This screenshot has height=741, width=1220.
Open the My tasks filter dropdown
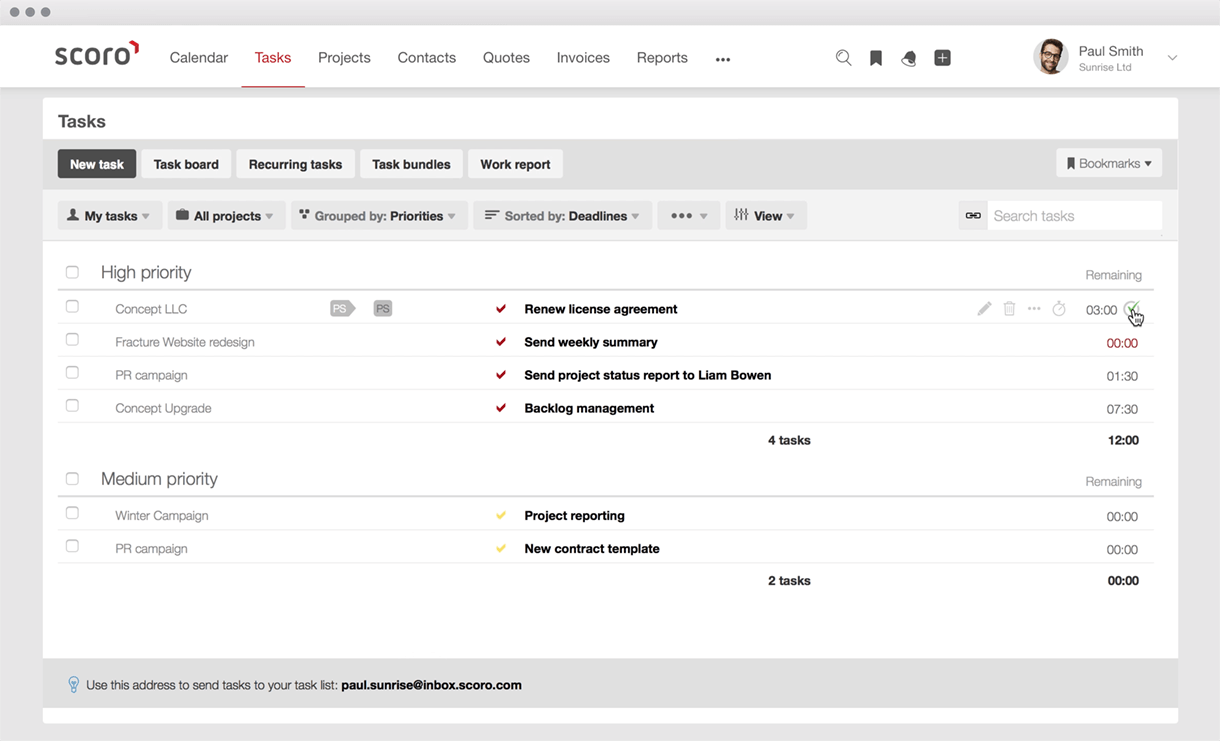pos(109,216)
